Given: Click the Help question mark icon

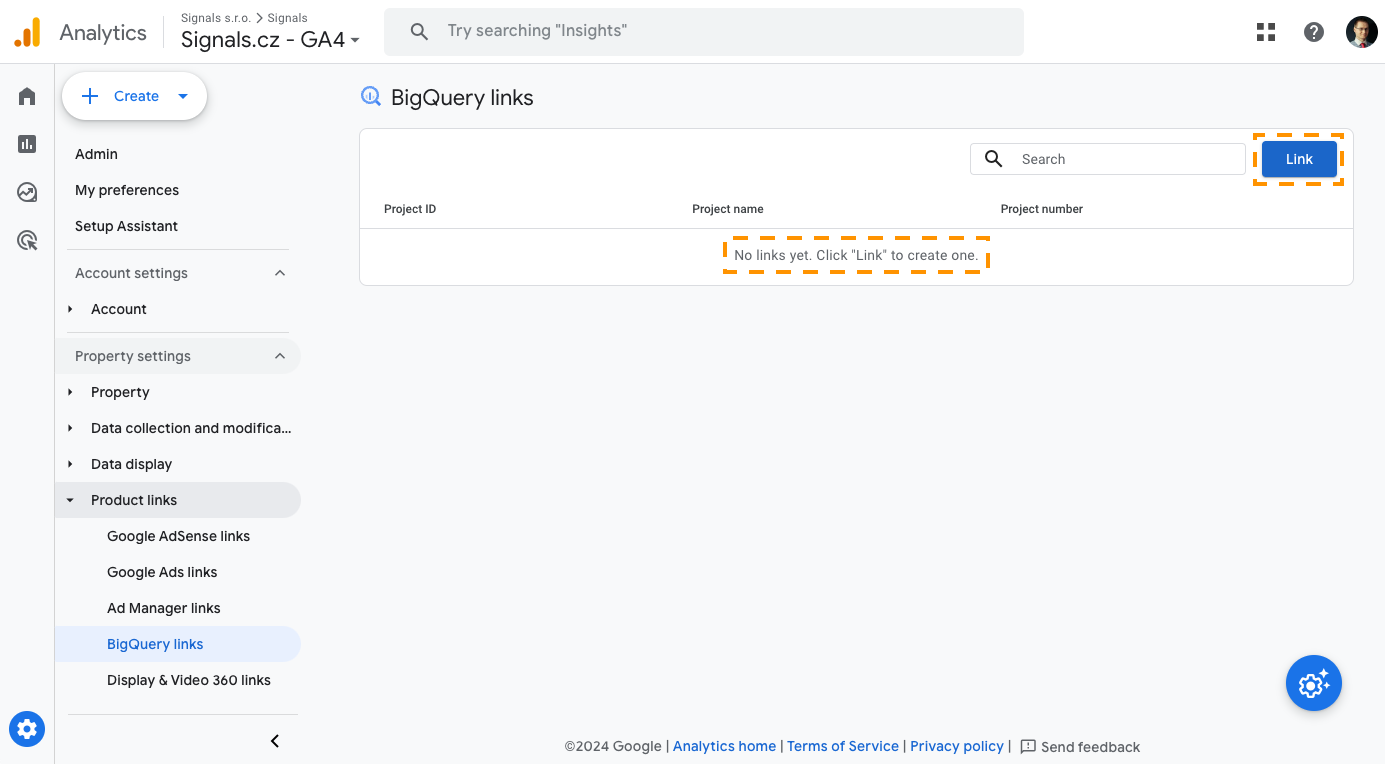Looking at the screenshot, I should click(1314, 32).
